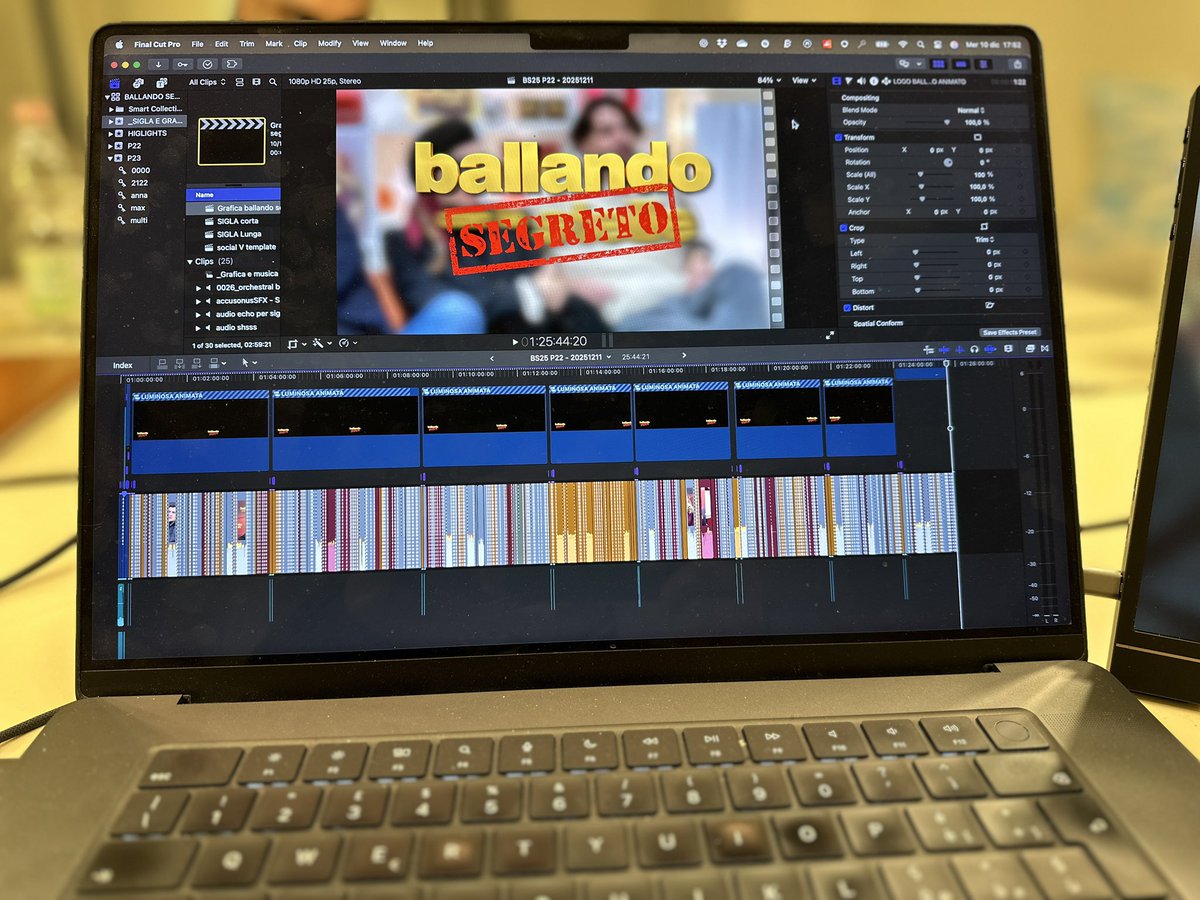Click the Apple logo menu
Viewport: 1200px width, 900px height.
118,44
